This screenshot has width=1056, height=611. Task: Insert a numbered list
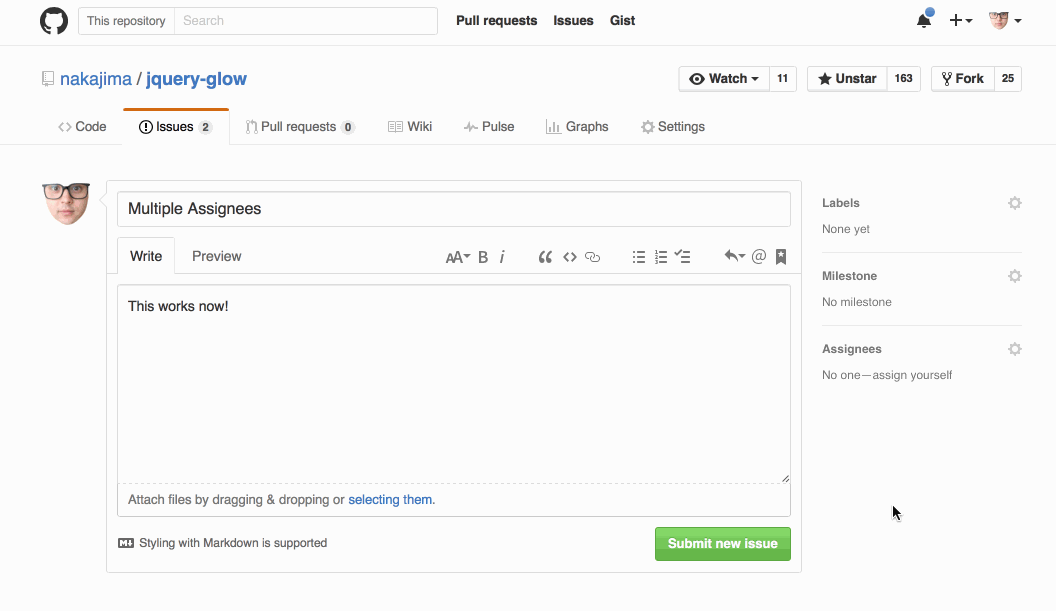pos(661,257)
